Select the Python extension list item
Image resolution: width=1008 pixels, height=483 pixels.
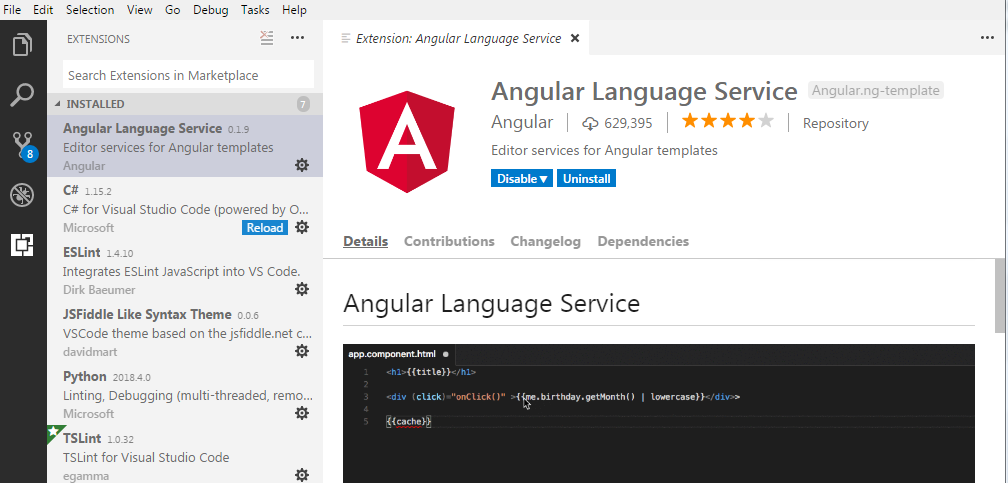(185, 394)
